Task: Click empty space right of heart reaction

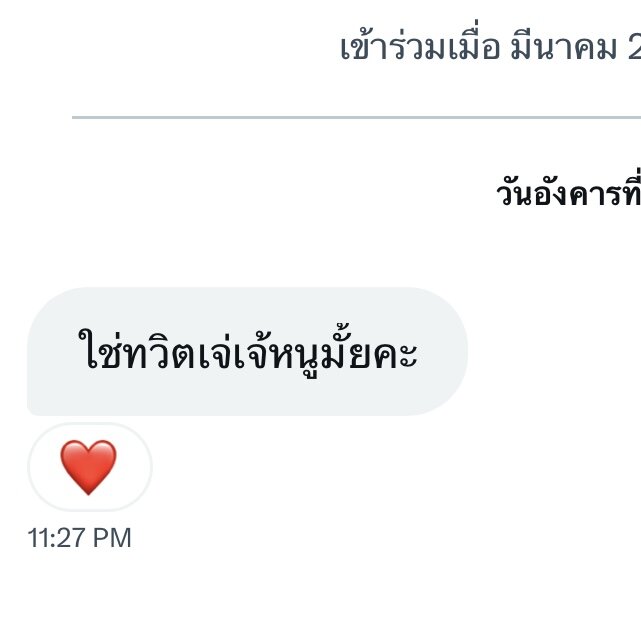Action: (327, 467)
